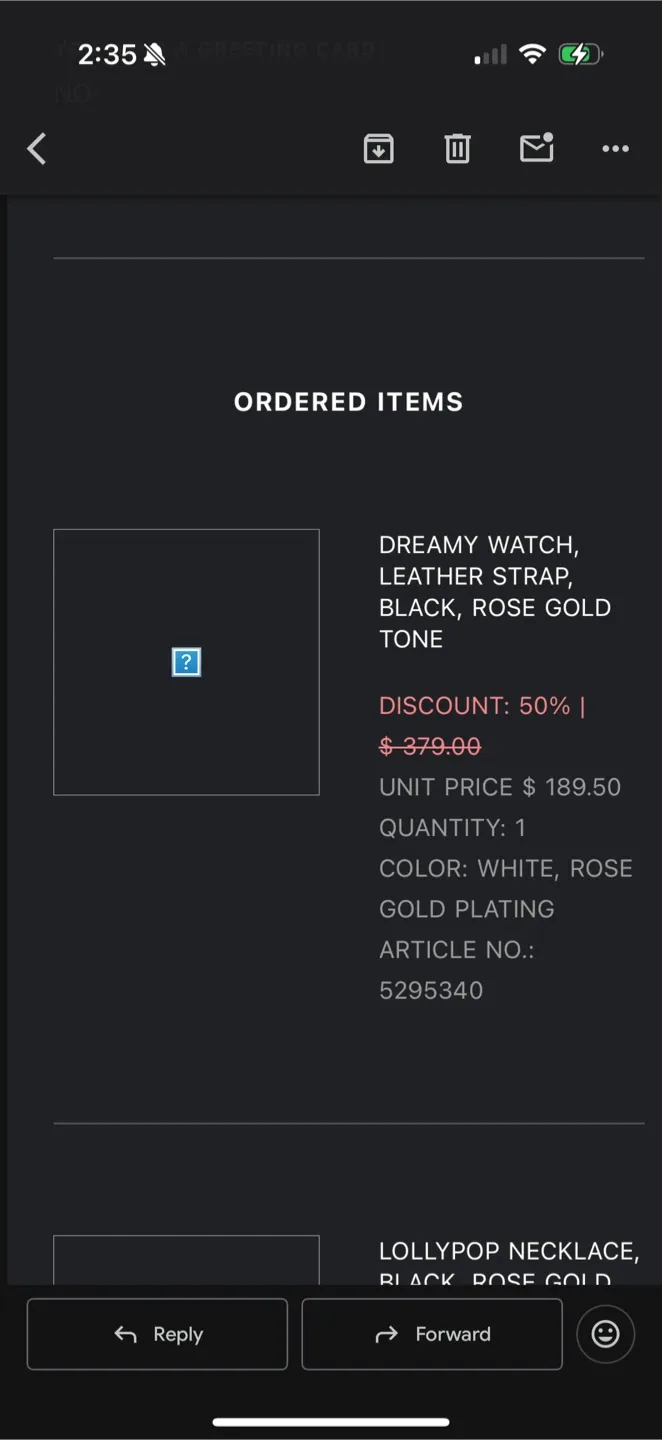Tap the reply arrow icon inside Reply
The height and width of the screenshot is (1440, 662).
(x=124, y=1334)
